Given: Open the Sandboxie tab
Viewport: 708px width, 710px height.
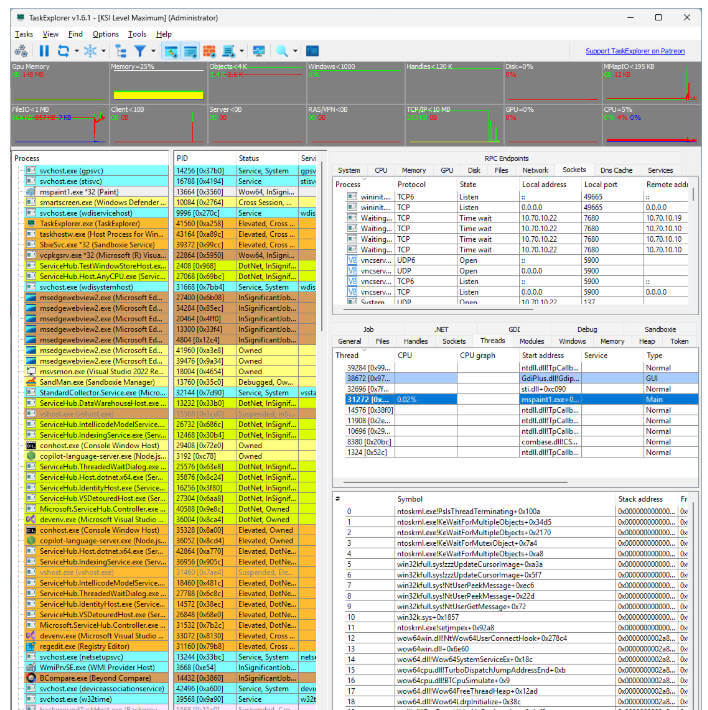Looking at the screenshot, I should click(x=660, y=330).
